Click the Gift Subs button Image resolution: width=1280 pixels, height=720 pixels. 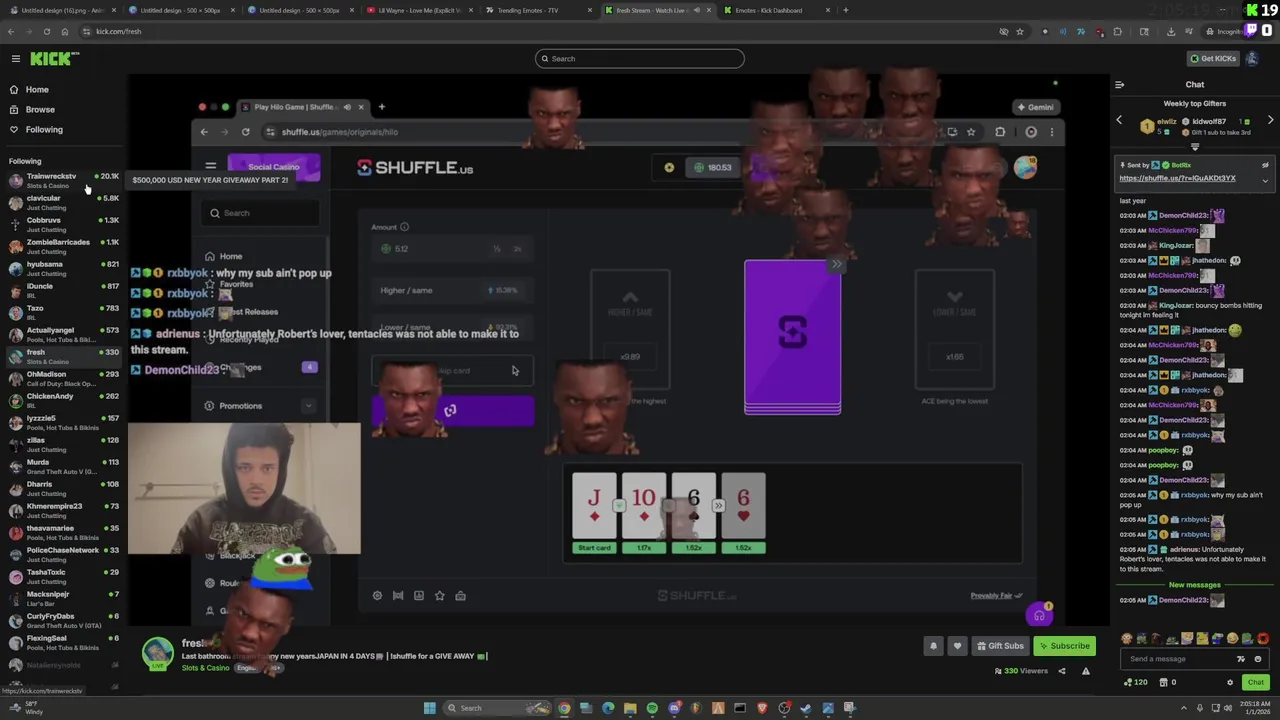coord(1000,646)
